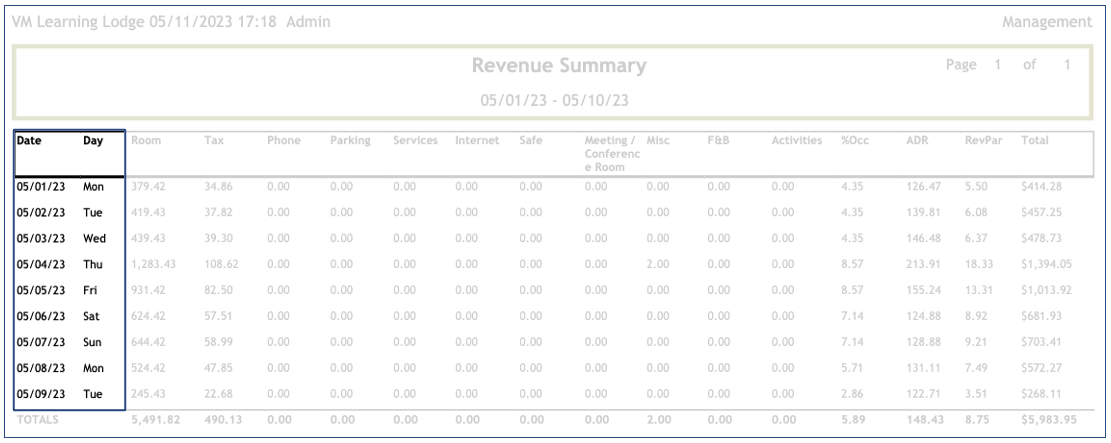Click the 05/01/23 date cell
This screenshot has height=443, width=1111.
(x=39, y=186)
